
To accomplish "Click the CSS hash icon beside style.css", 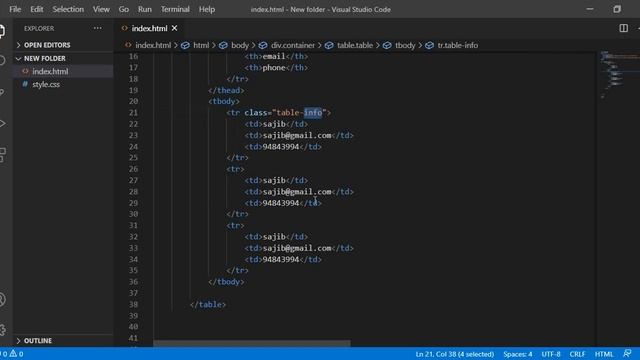I will [25, 84].
